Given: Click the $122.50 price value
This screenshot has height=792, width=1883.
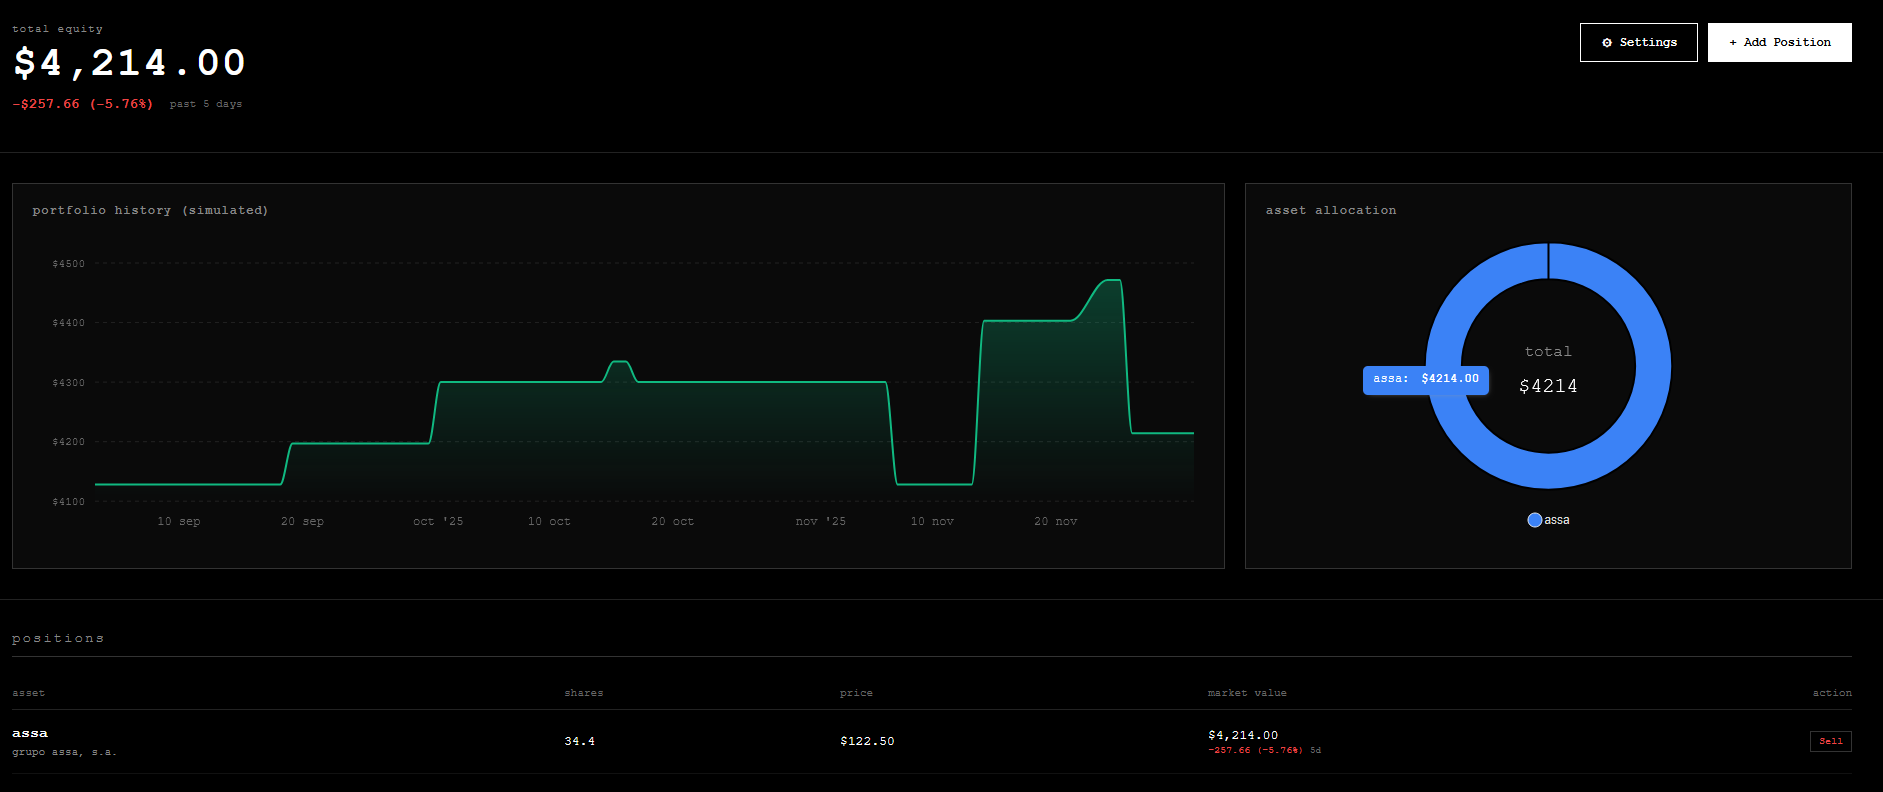Looking at the screenshot, I should (867, 741).
